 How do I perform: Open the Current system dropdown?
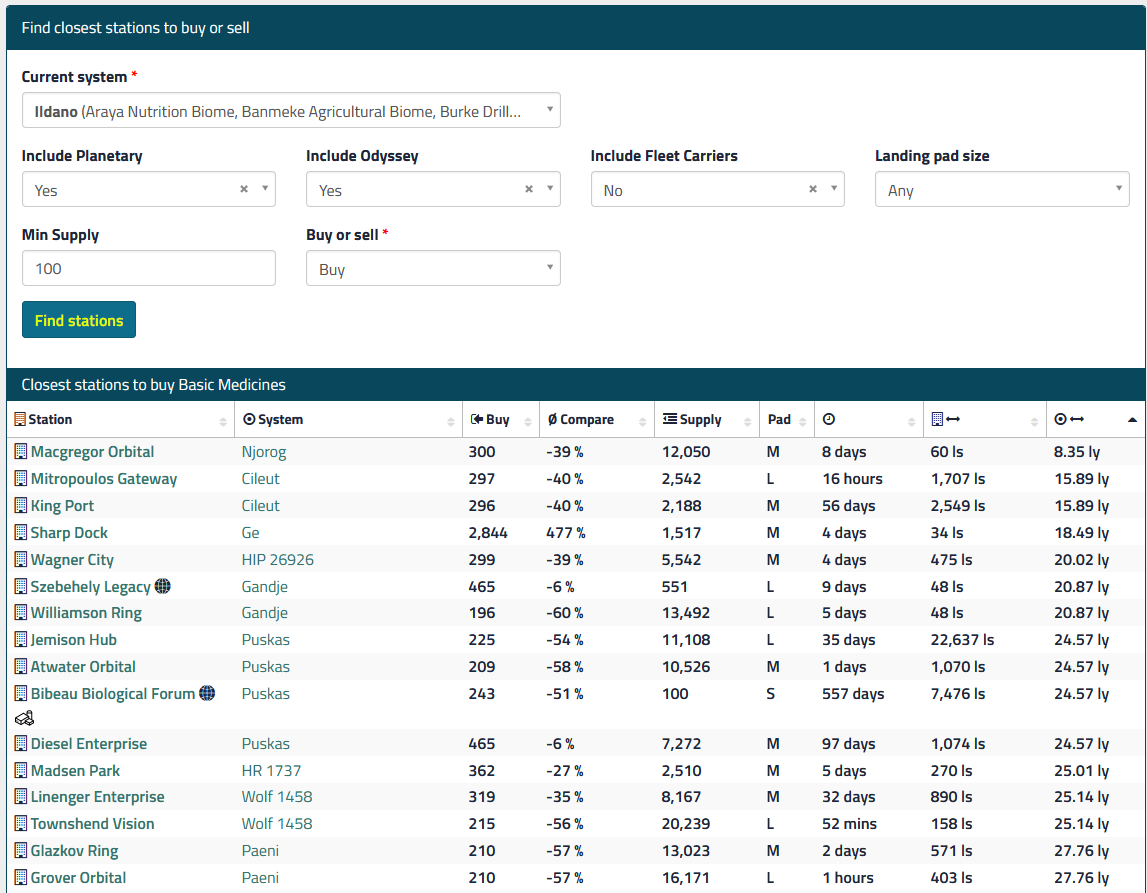291,110
